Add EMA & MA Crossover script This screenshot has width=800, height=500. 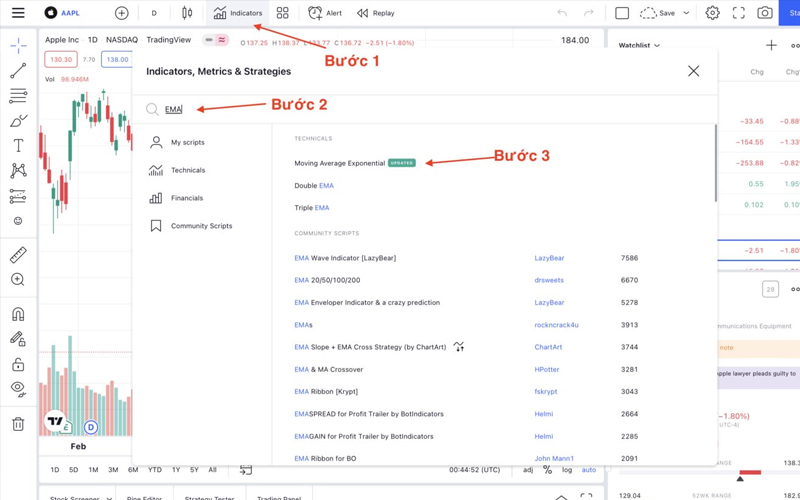(329, 369)
